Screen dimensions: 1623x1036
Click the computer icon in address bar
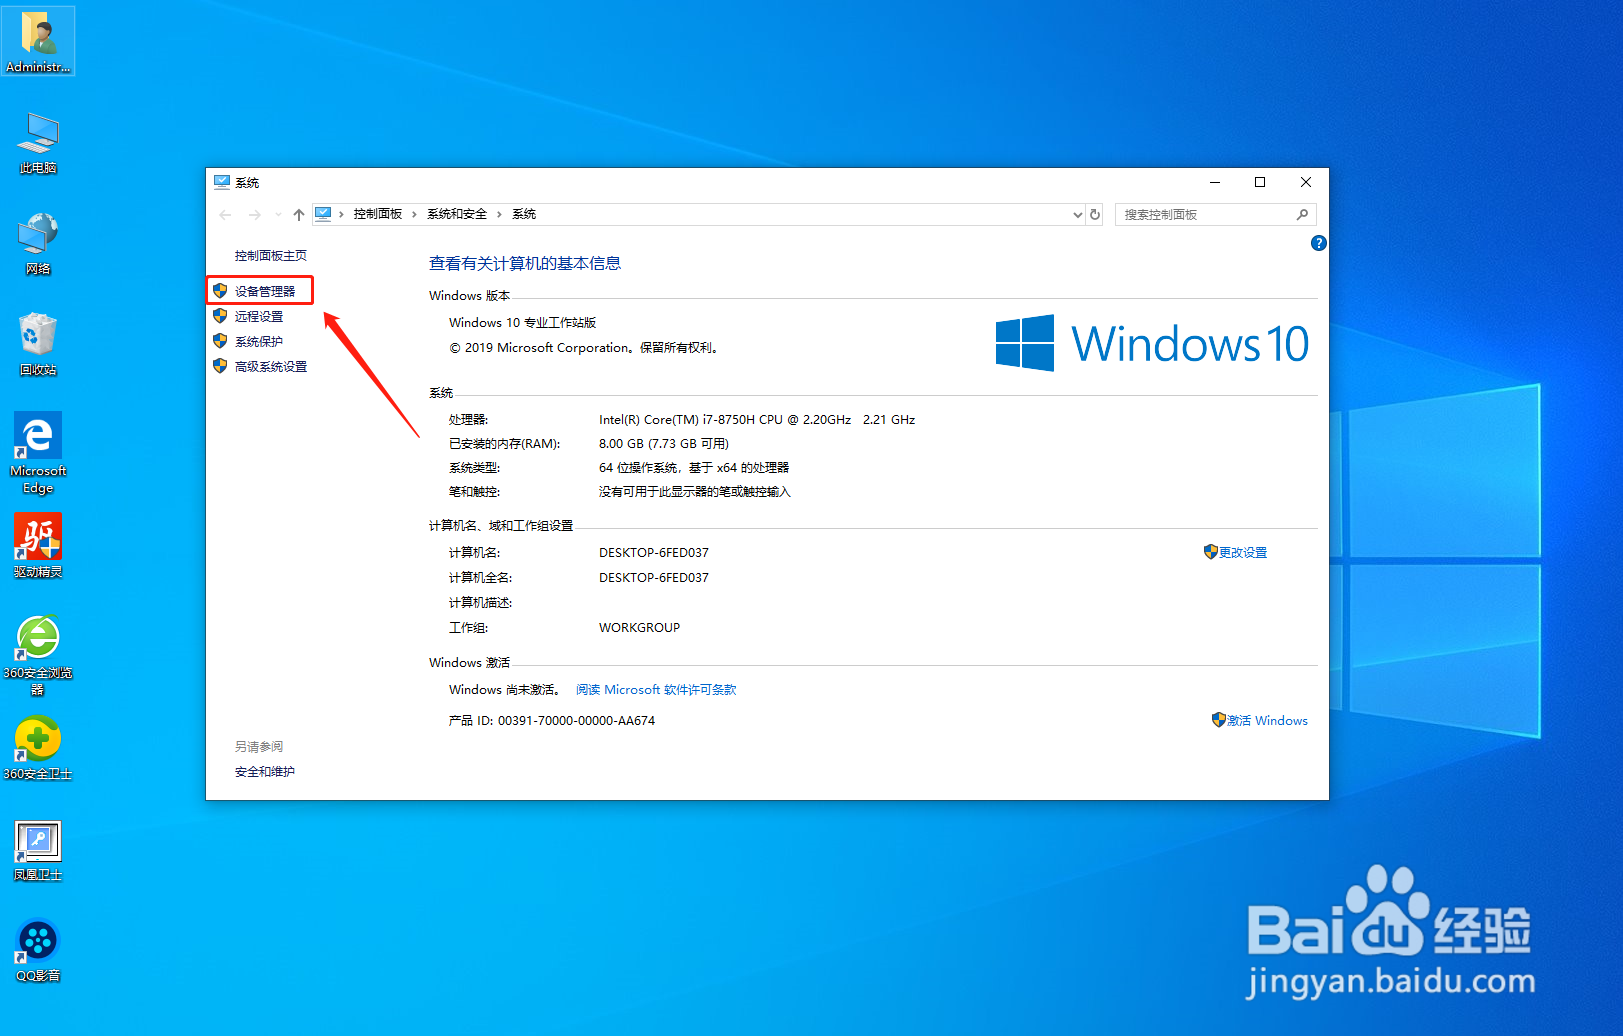(323, 214)
